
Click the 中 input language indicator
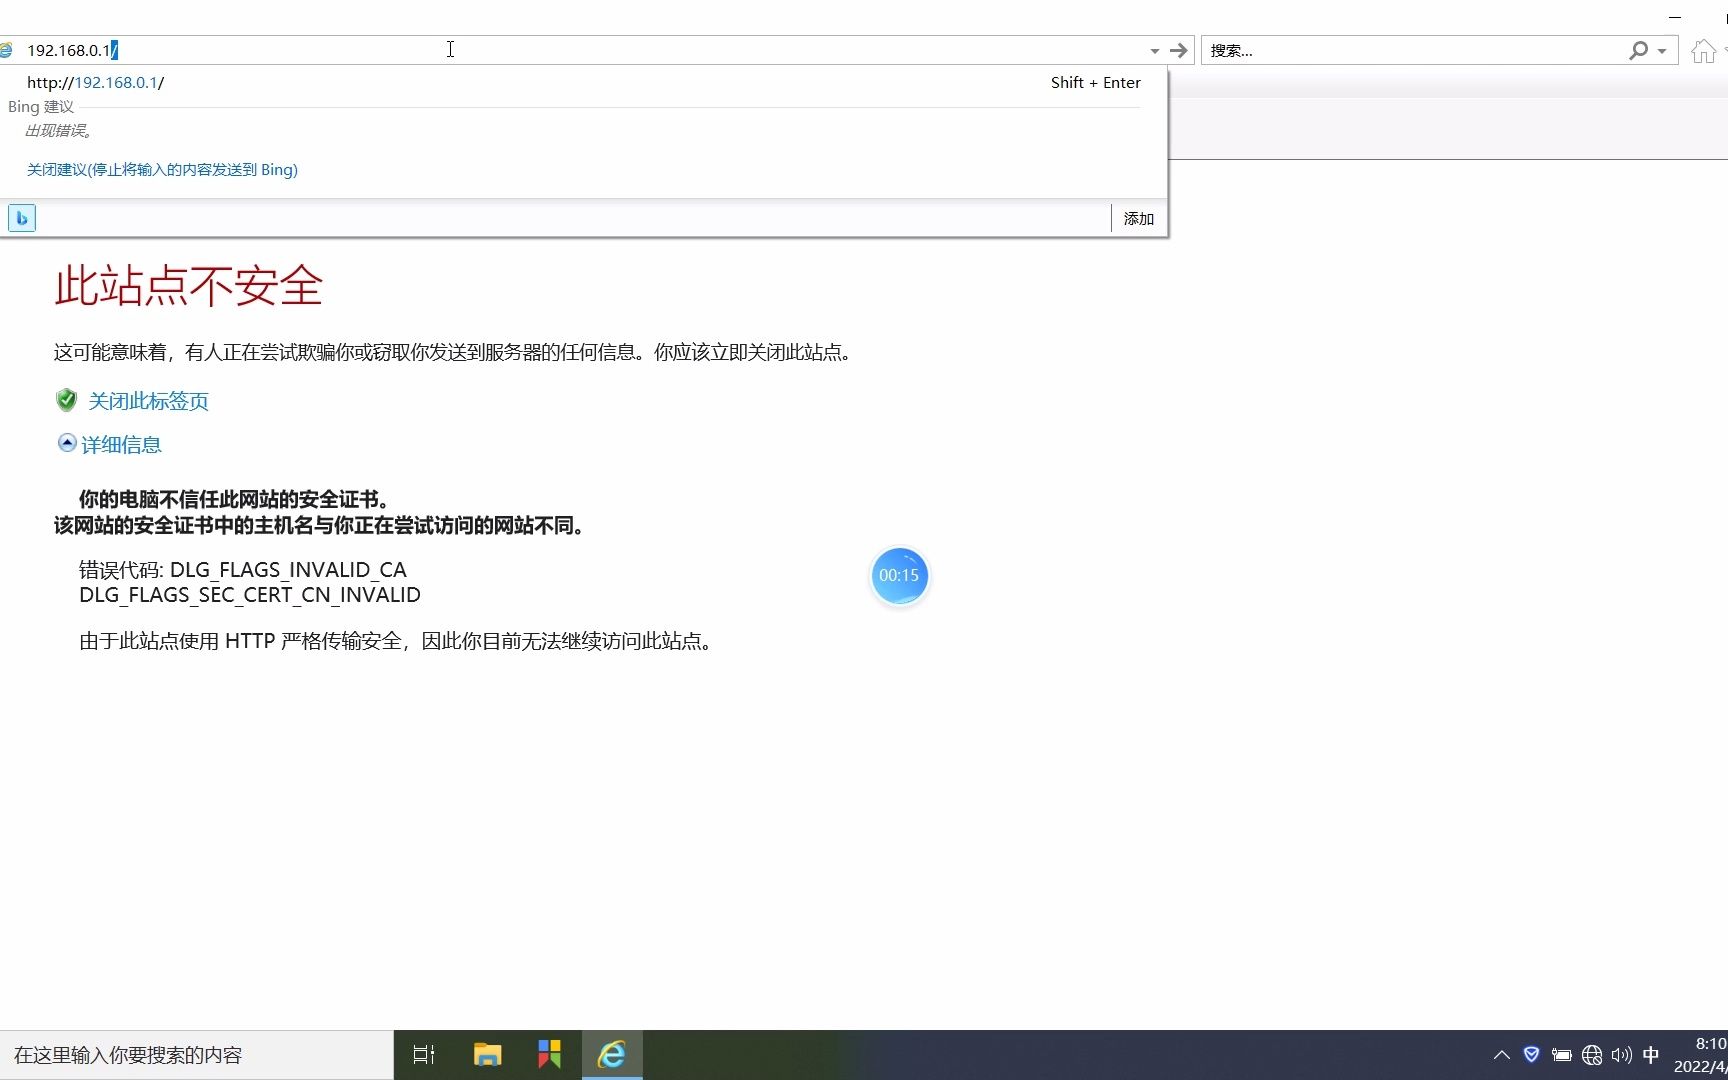pos(1652,1054)
